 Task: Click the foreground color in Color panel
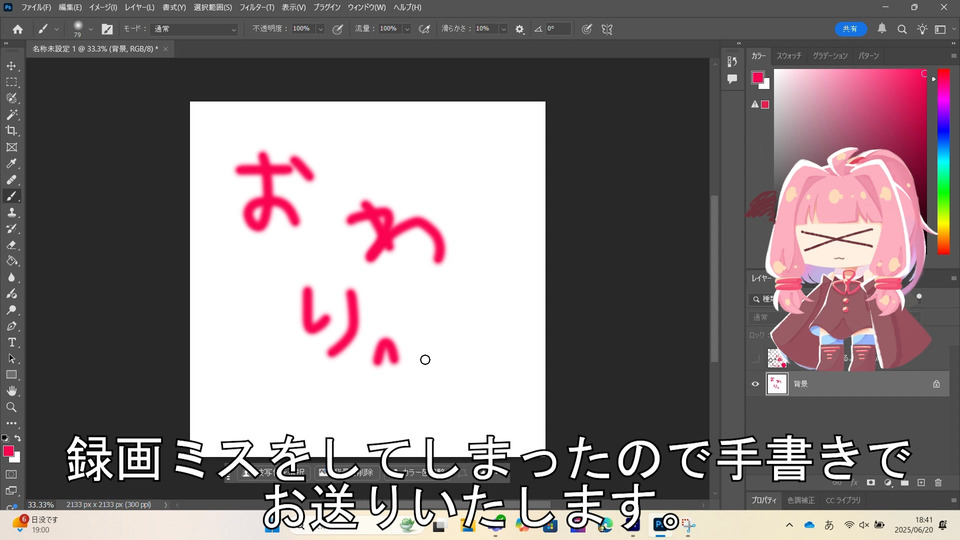(758, 77)
